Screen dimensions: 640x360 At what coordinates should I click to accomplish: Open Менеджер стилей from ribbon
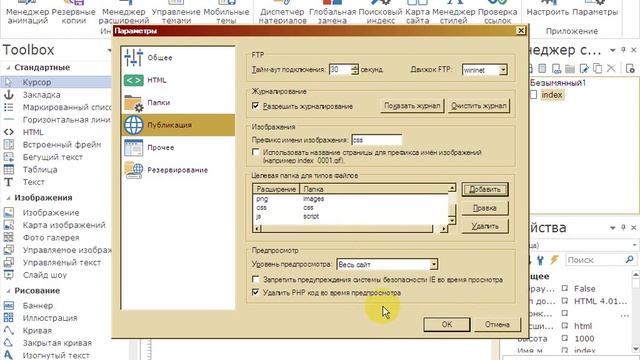tap(453, 13)
